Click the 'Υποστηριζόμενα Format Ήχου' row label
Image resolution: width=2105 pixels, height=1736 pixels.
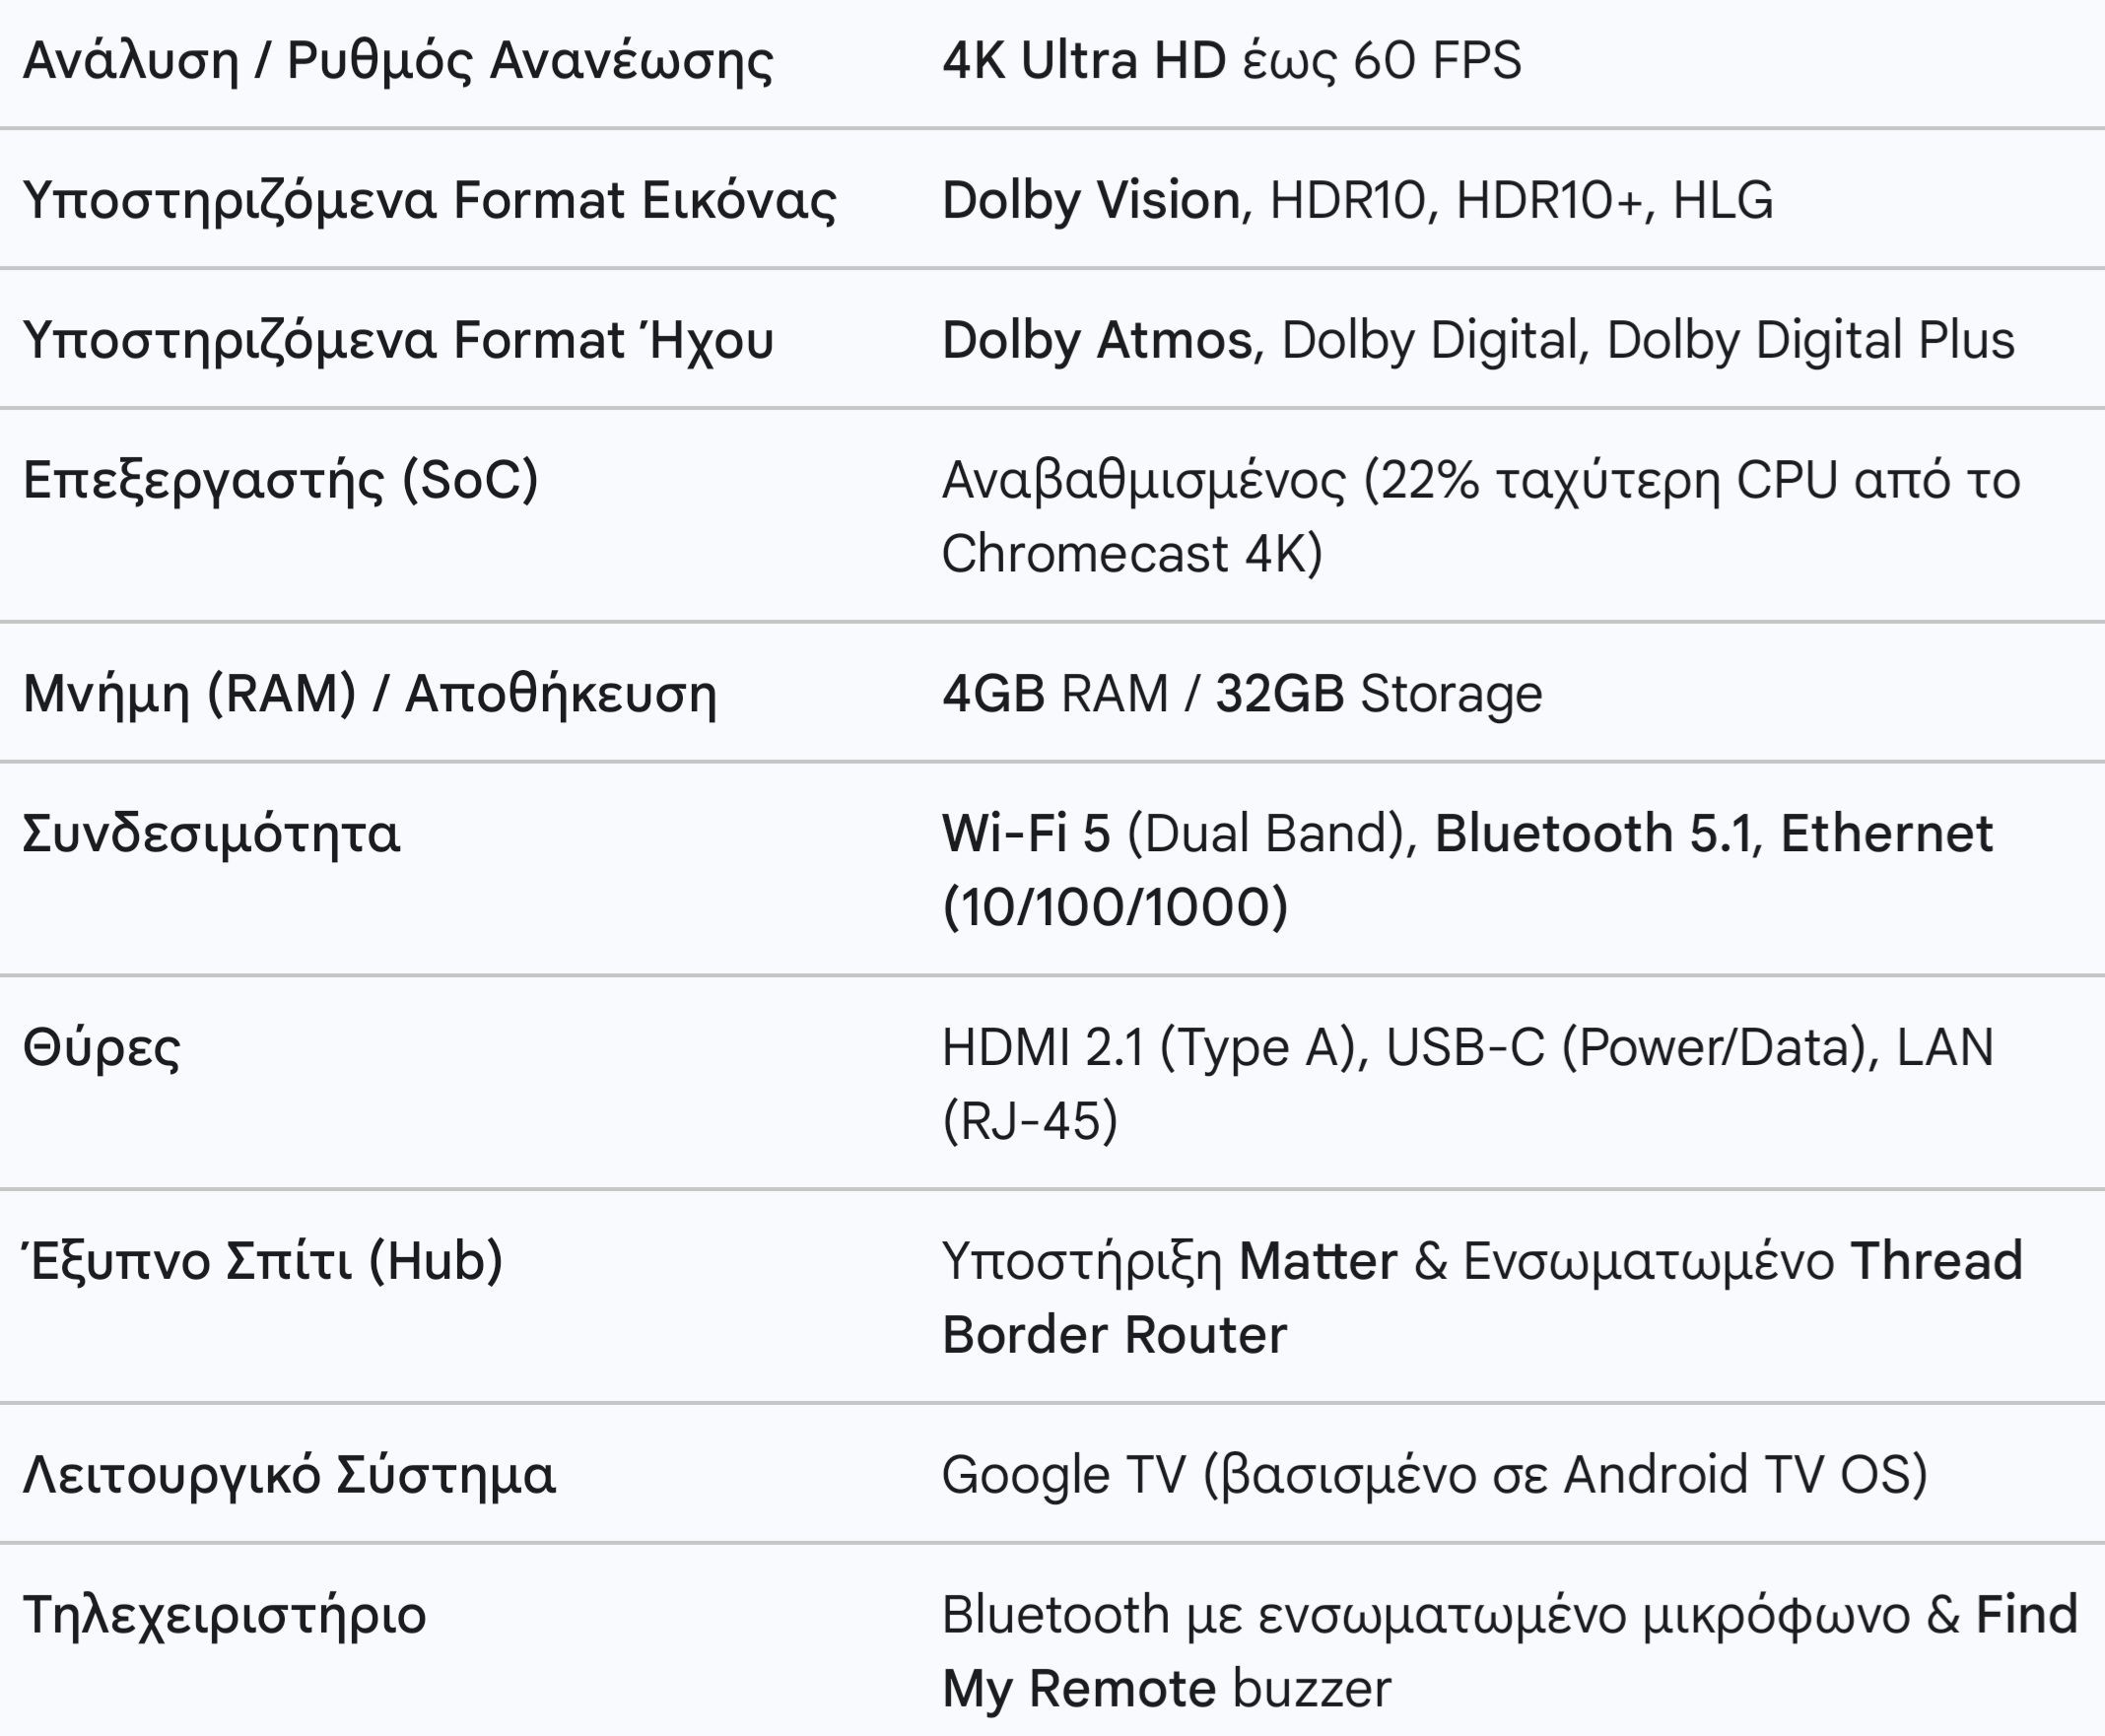click(x=398, y=340)
